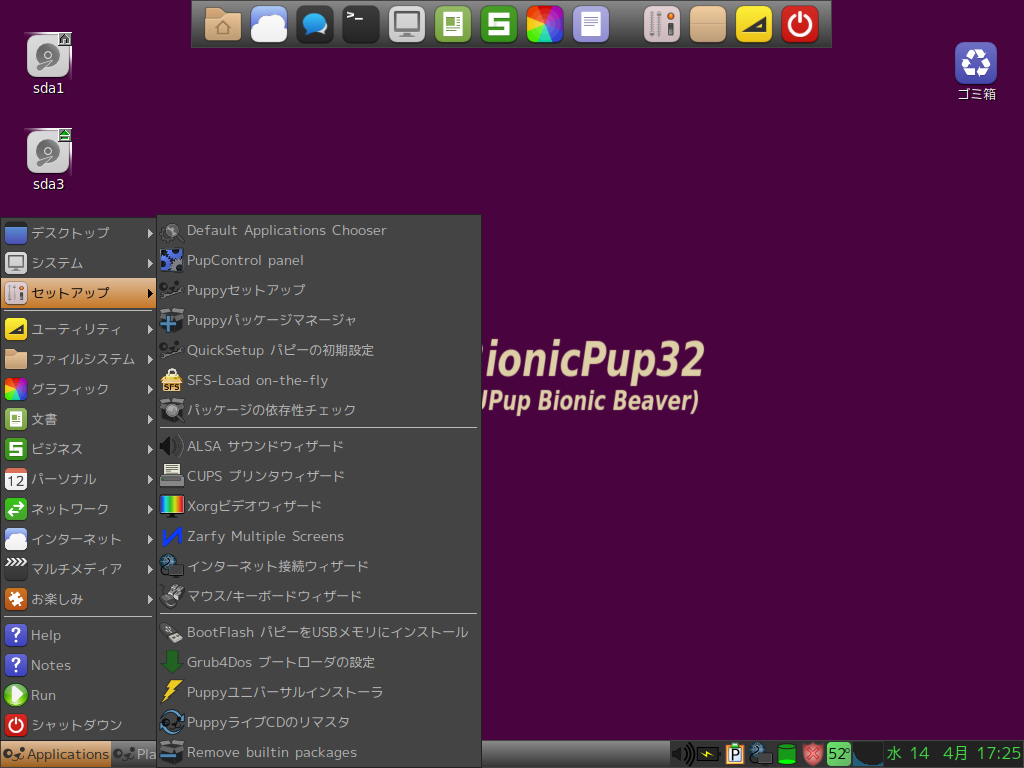Expand the マルチメディア submenu
The width and height of the screenshot is (1024, 768).
point(78,569)
